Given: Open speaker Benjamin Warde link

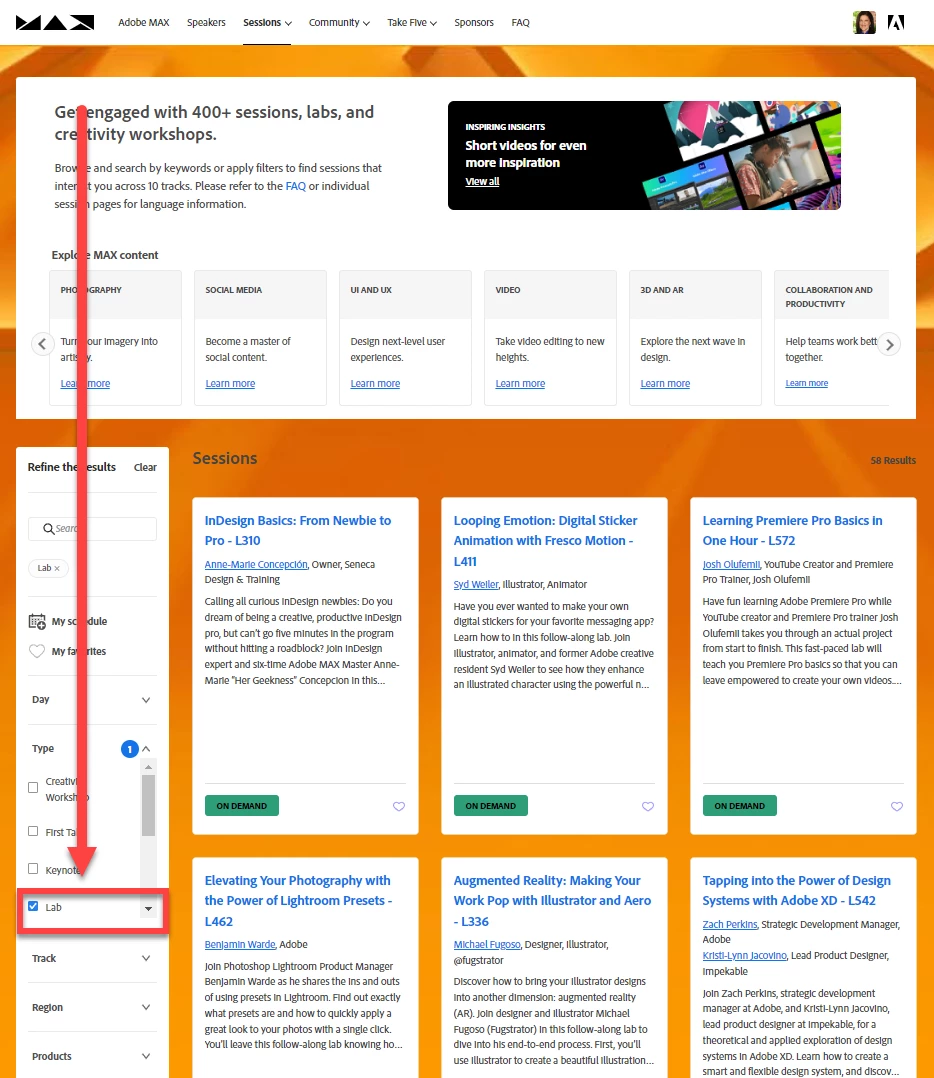Looking at the screenshot, I should 240,945.
